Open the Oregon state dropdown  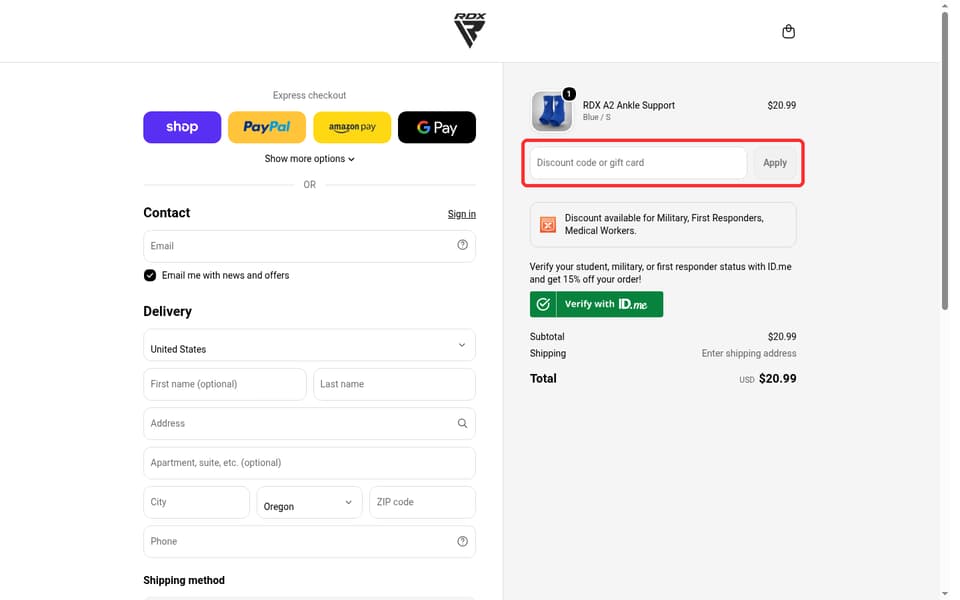(x=309, y=502)
